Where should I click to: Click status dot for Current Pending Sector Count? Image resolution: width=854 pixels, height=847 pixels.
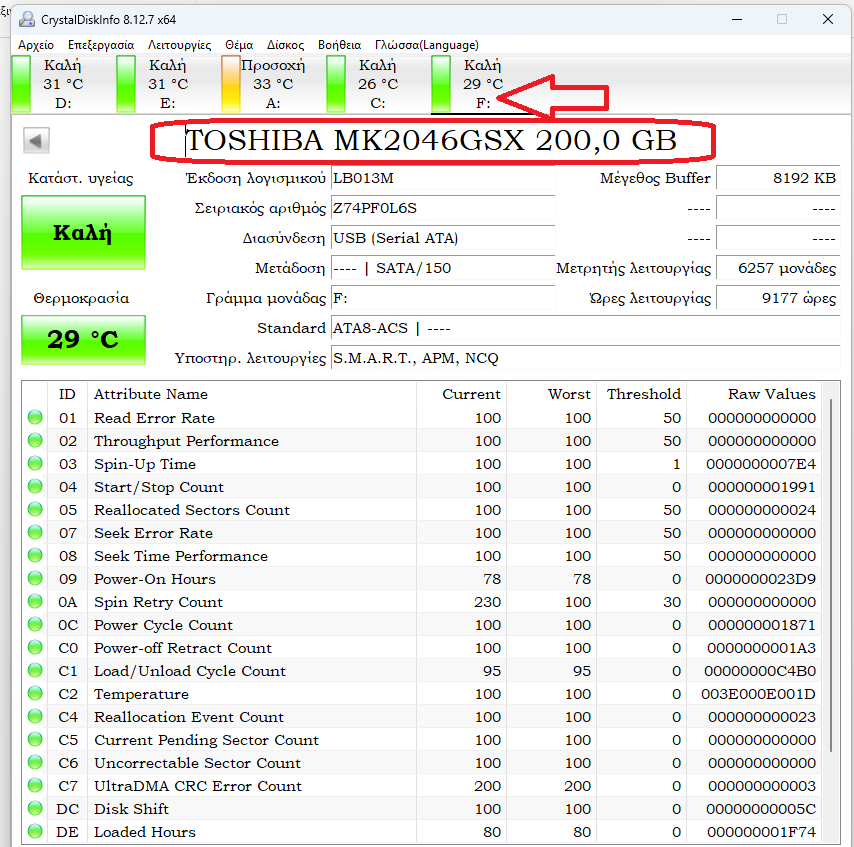[x=35, y=739]
